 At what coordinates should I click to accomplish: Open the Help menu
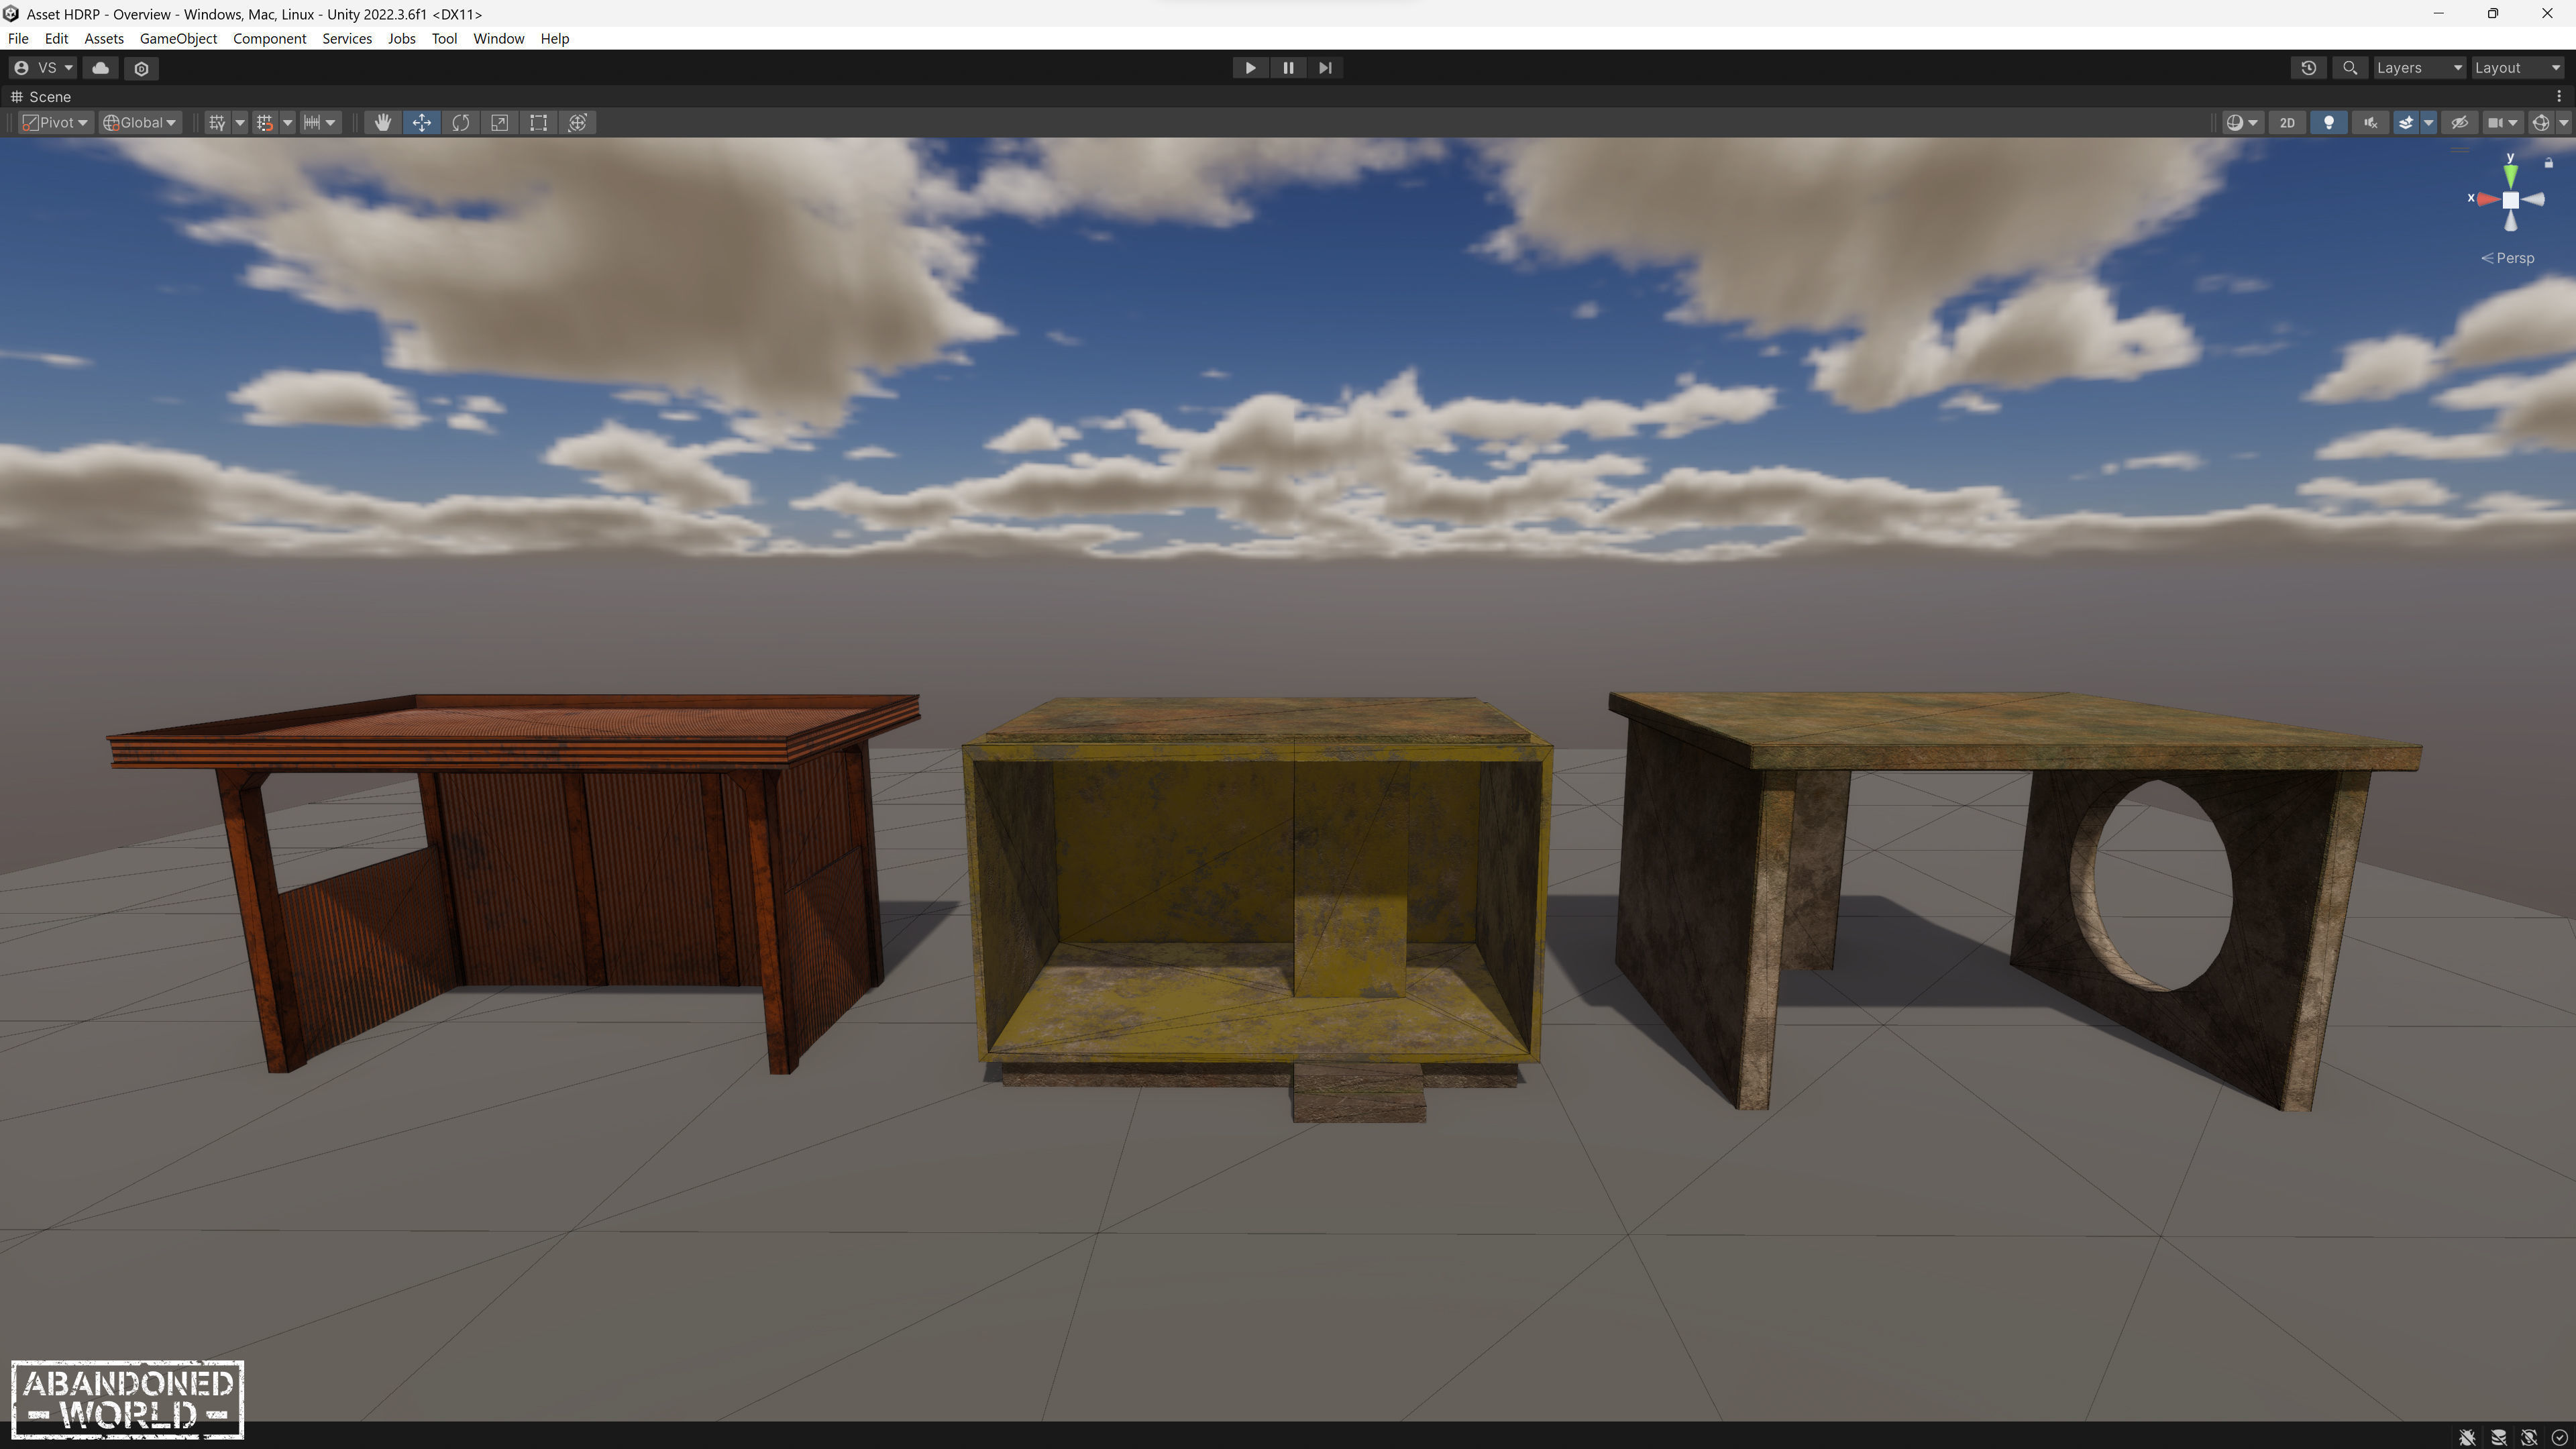click(x=554, y=39)
